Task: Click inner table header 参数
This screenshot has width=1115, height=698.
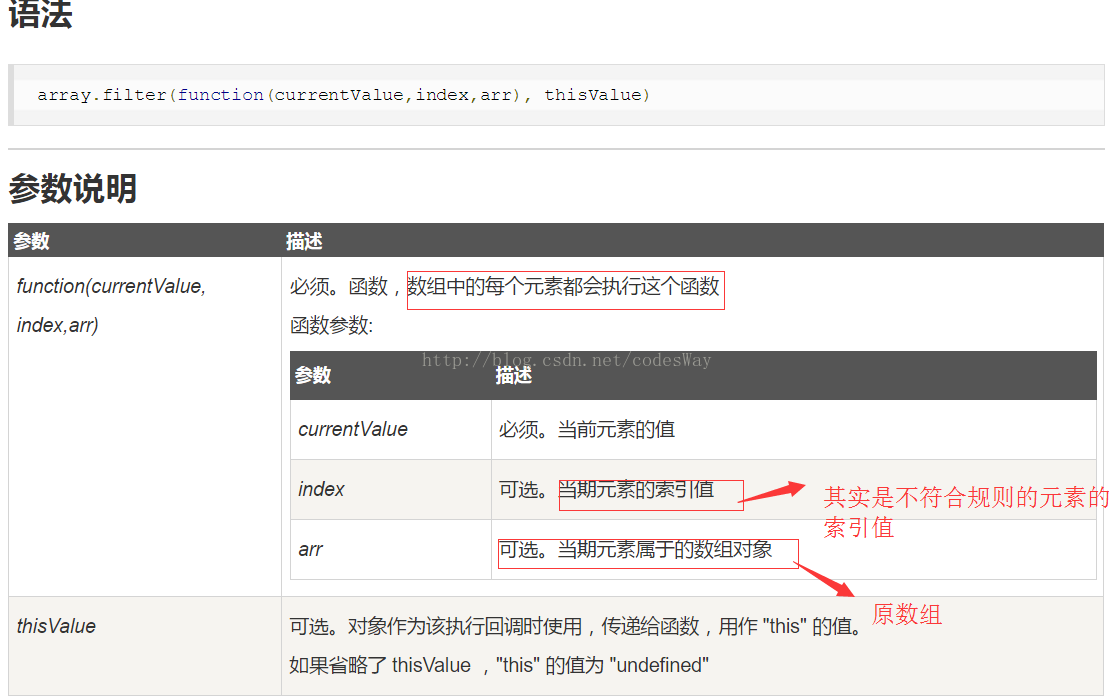Action: [313, 375]
